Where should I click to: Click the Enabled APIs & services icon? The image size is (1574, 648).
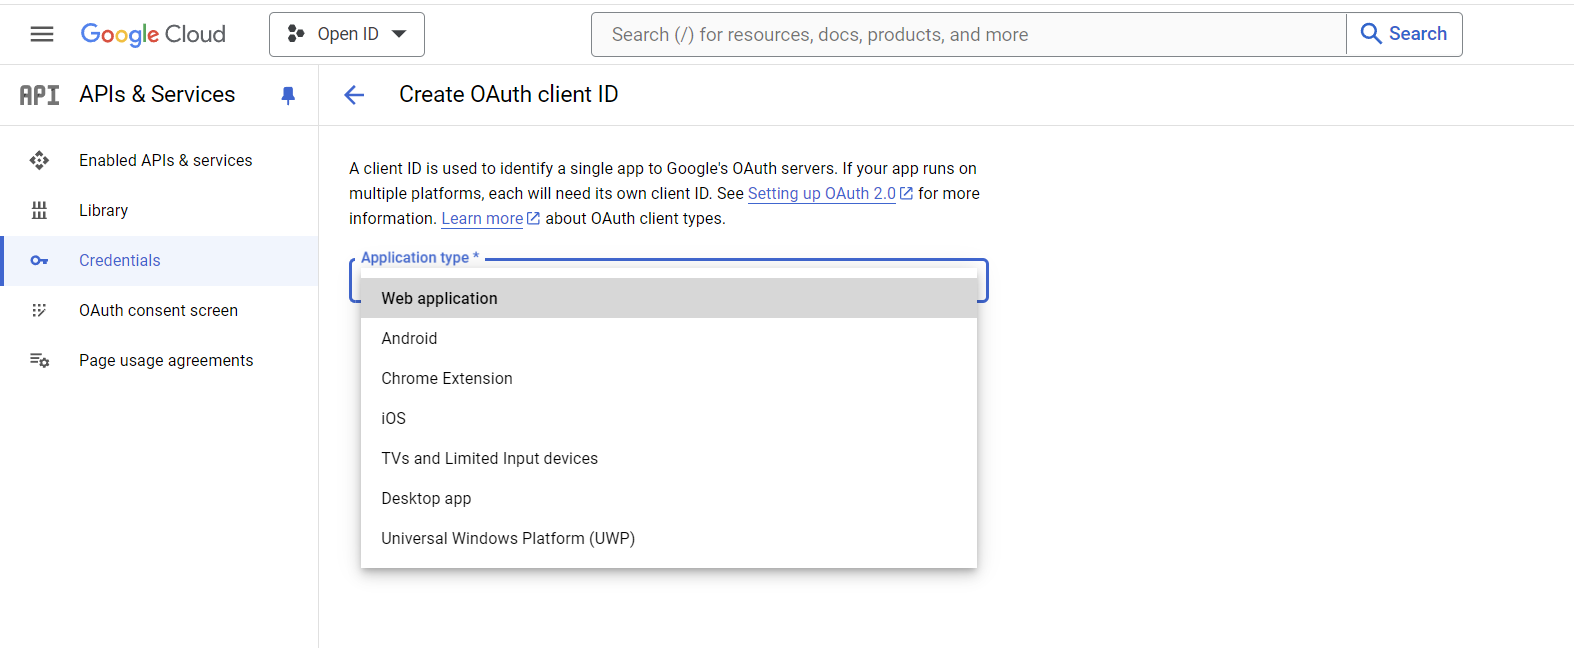[x=39, y=160]
